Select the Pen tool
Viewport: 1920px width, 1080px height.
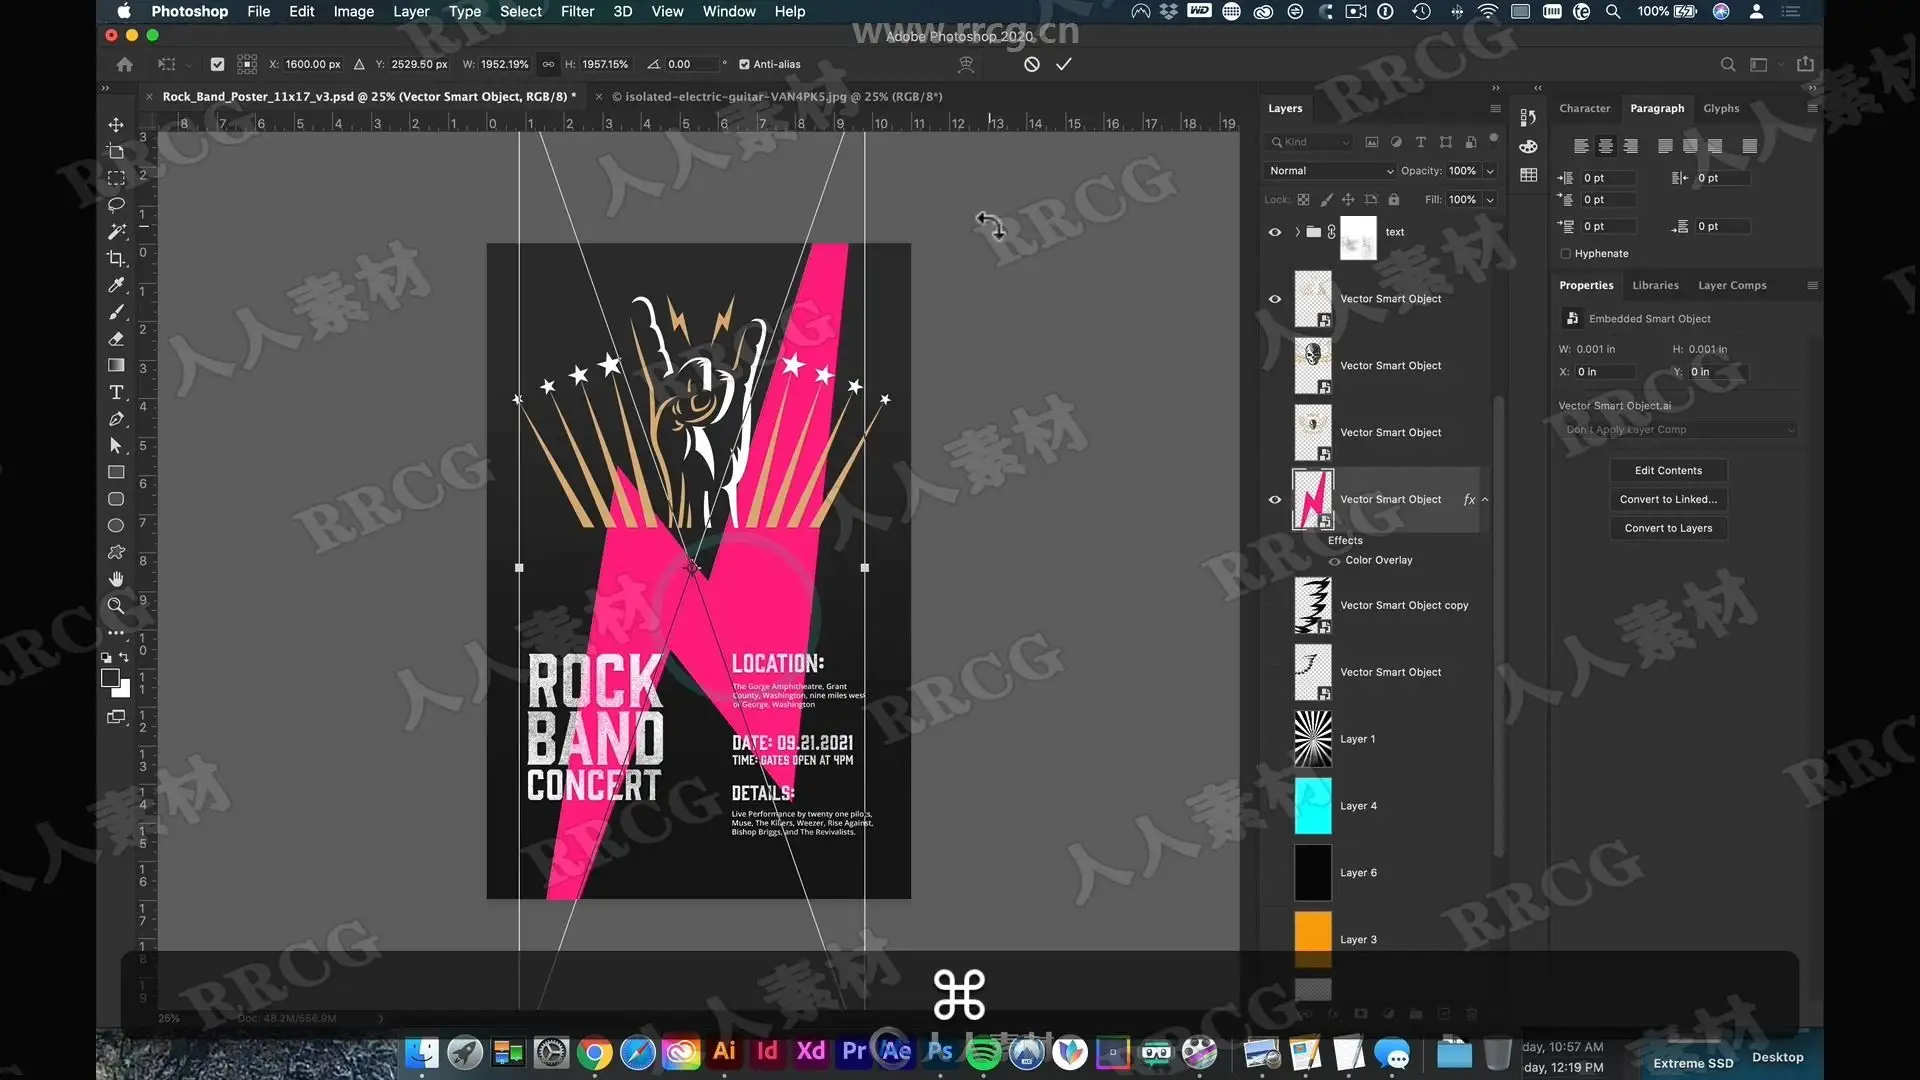116,419
